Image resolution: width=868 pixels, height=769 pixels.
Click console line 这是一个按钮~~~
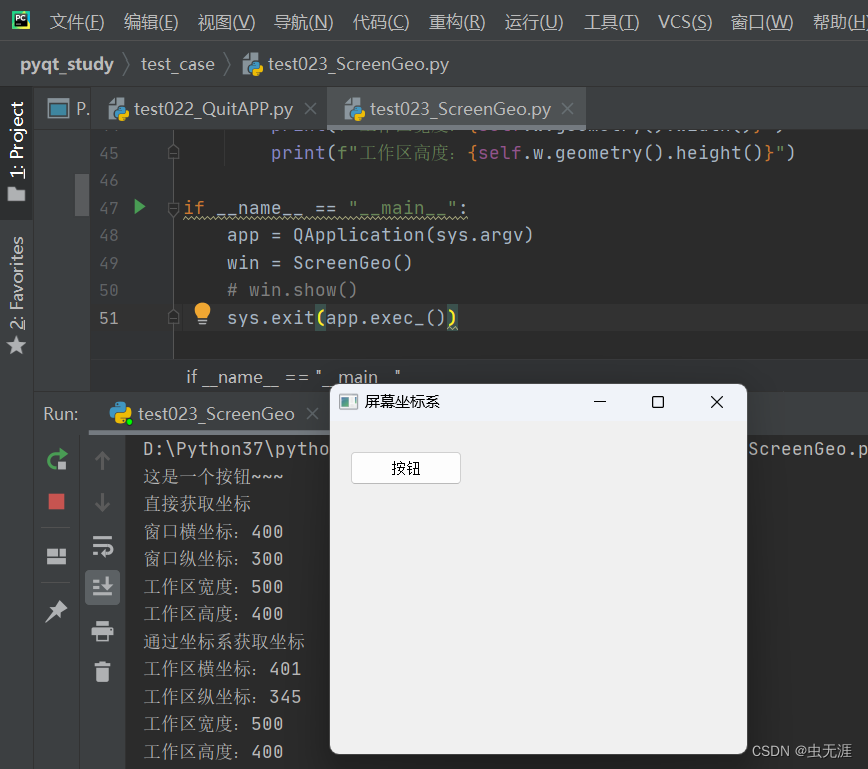coord(214,476)
